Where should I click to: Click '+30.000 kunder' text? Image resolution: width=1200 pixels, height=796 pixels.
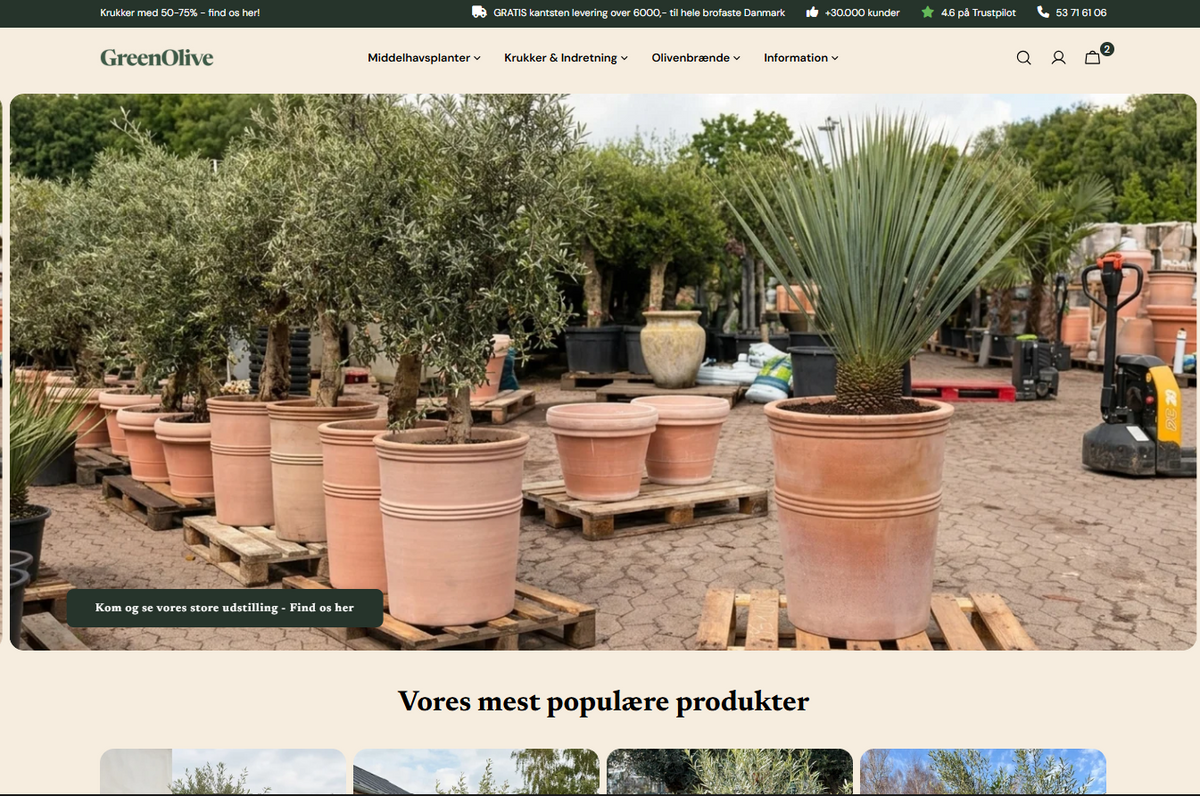[862, 13]
